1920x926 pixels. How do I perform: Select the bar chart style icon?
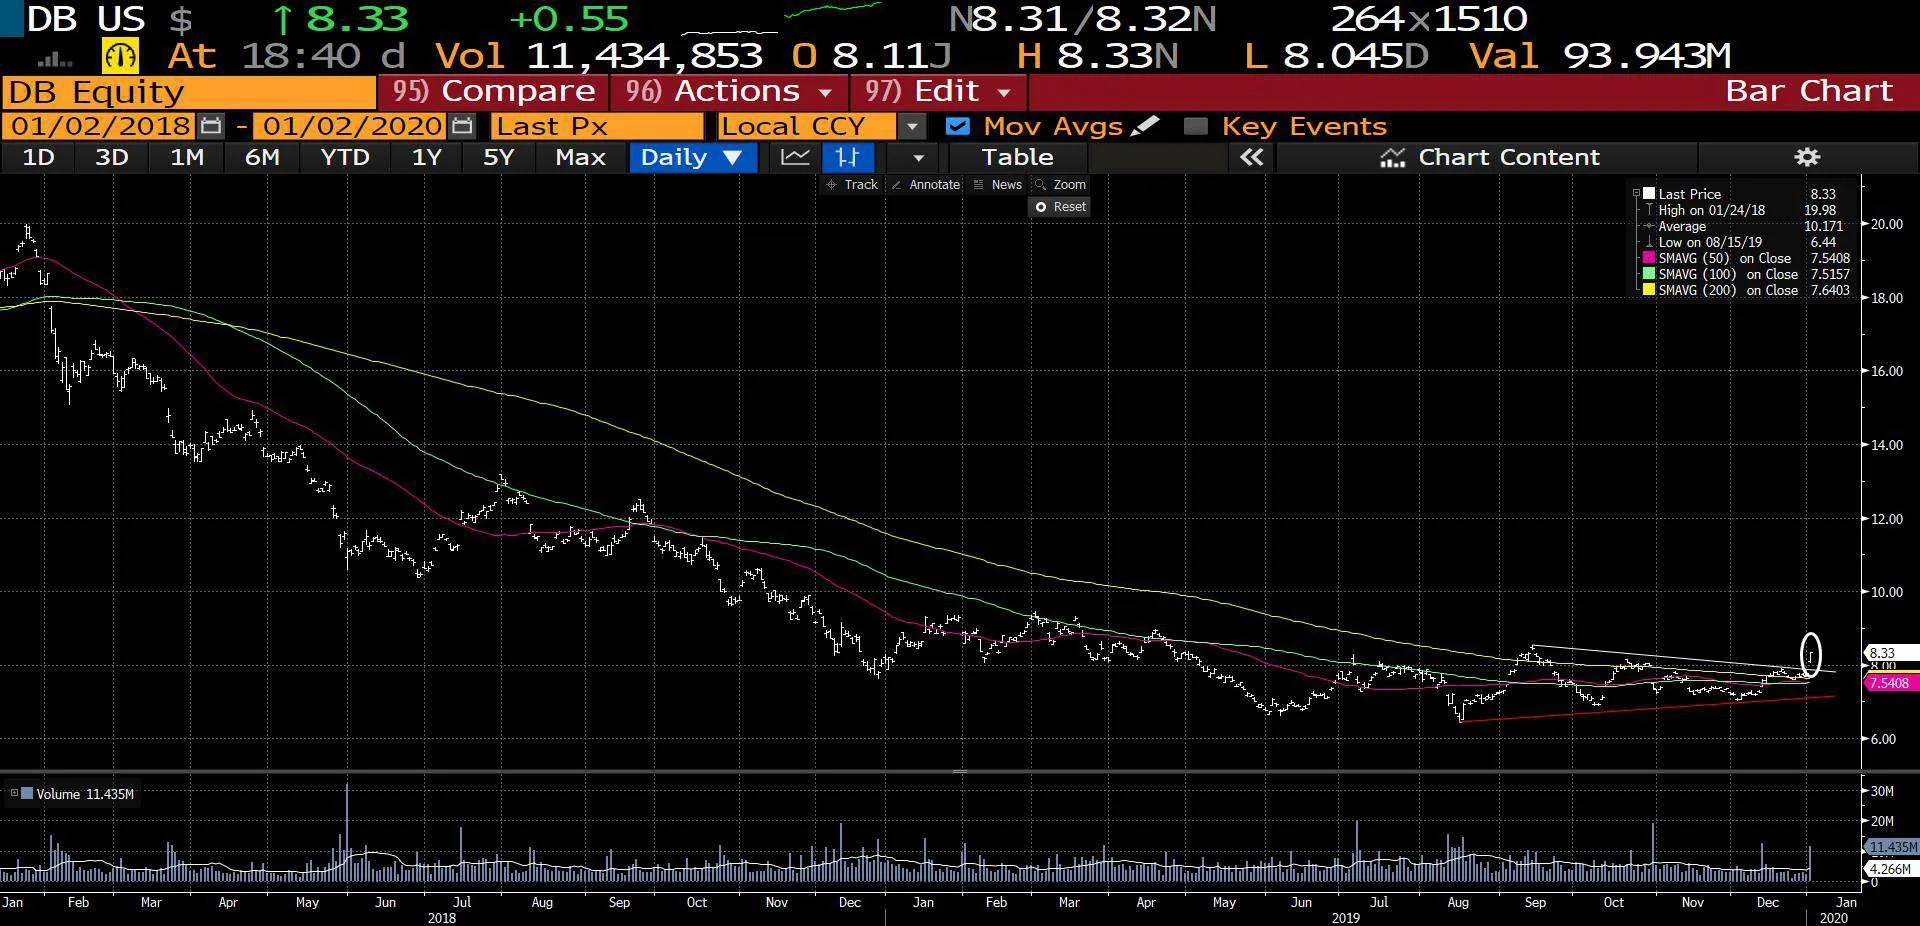848,157
